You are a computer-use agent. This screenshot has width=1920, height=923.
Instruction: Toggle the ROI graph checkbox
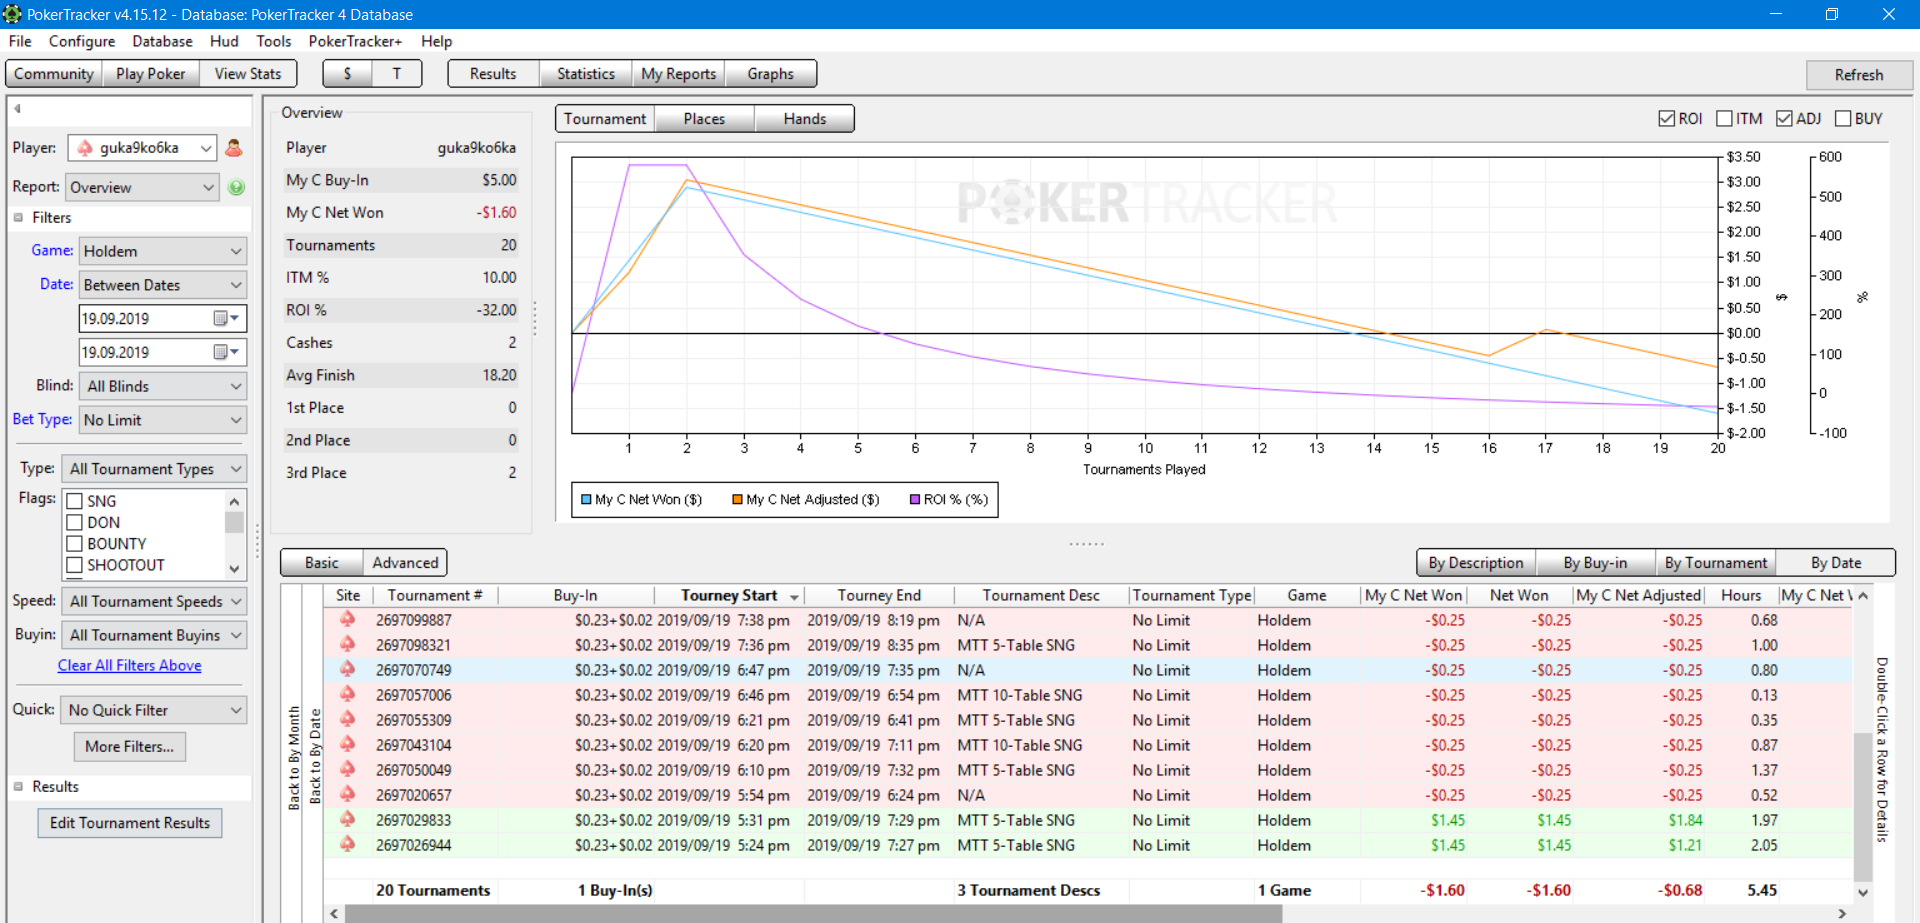1666,118
